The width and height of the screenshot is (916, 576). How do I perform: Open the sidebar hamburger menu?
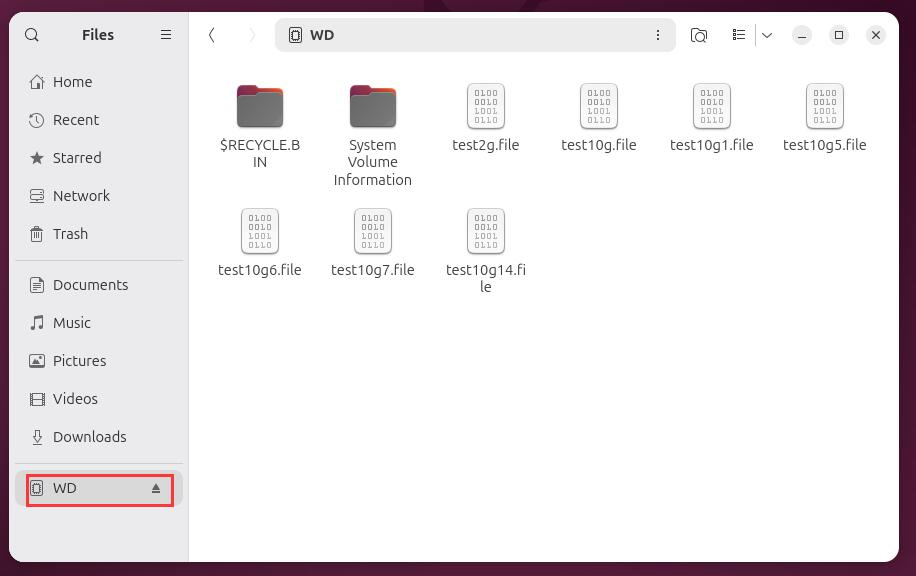[x=166, y=35]
